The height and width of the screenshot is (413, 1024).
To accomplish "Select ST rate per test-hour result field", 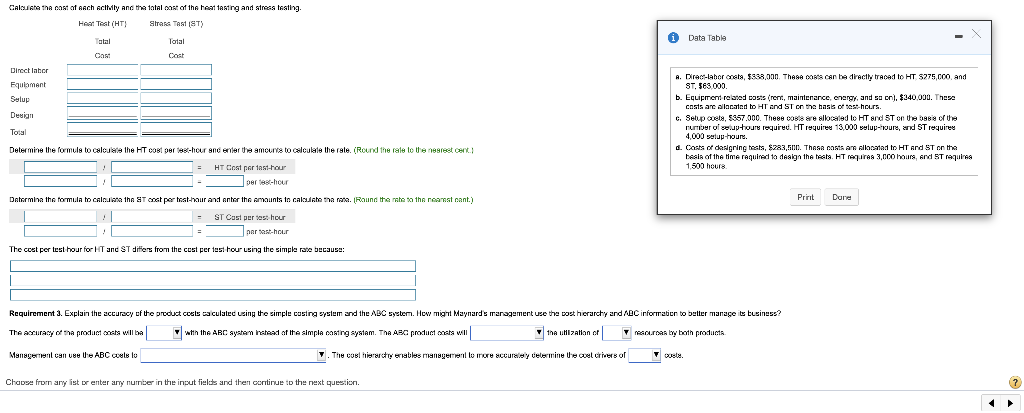I will (225, 231).
